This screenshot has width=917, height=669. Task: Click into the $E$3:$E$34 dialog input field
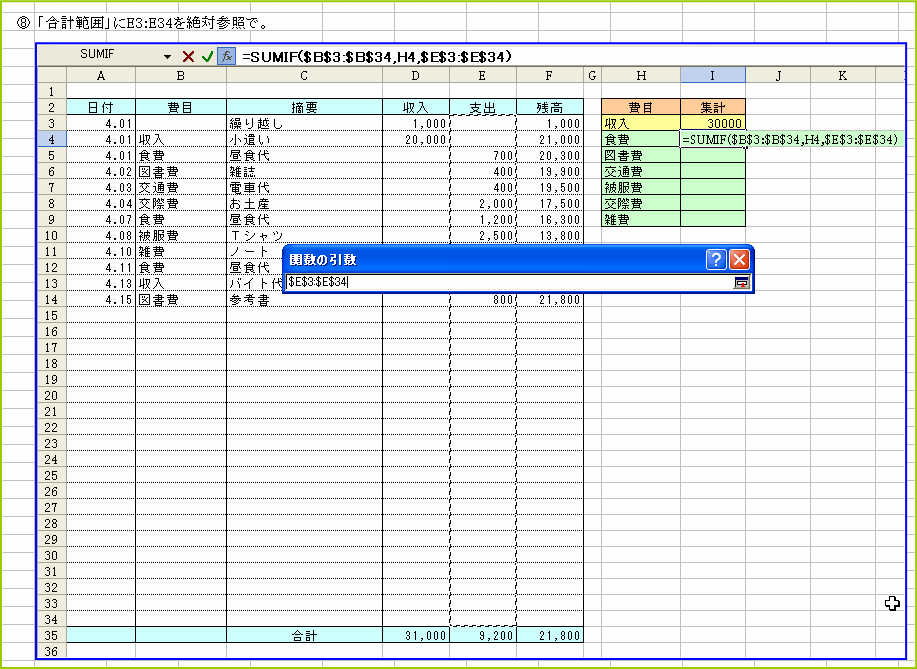(x=500, y=283)
